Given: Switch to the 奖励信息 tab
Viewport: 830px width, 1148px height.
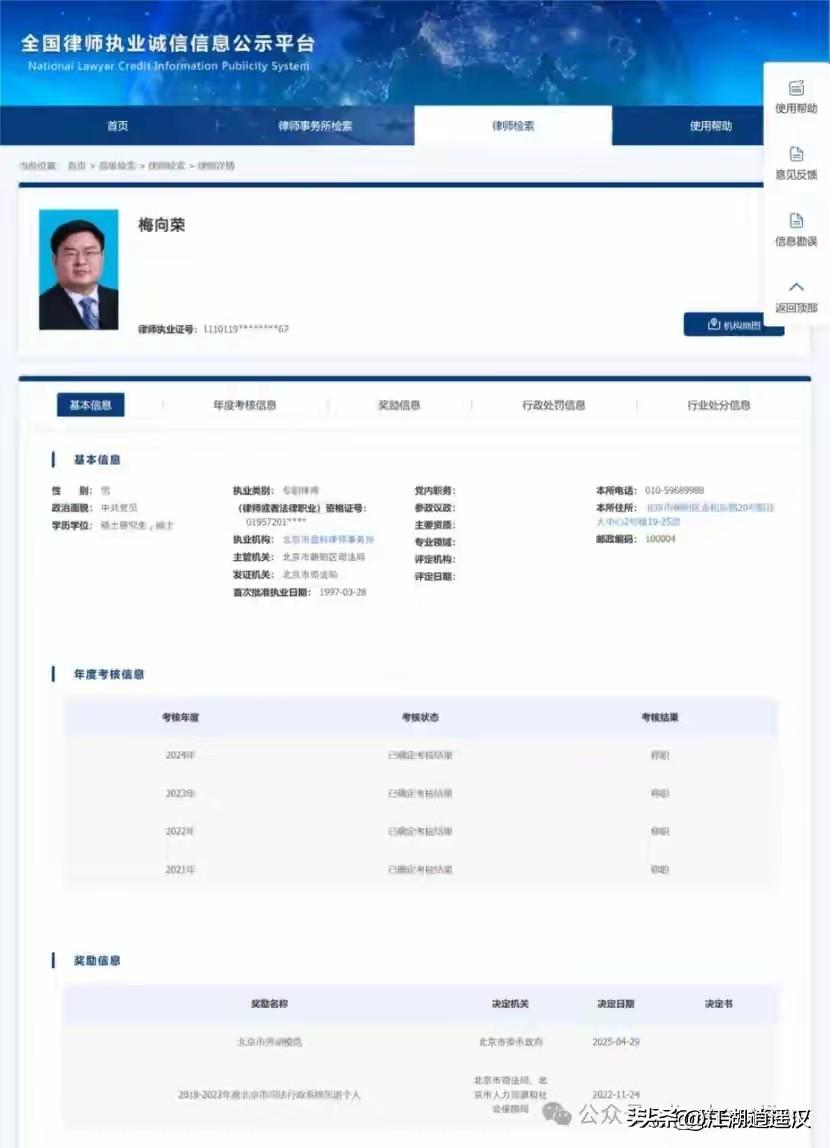Looking at the screenshot, I should (x=399, y=405).
